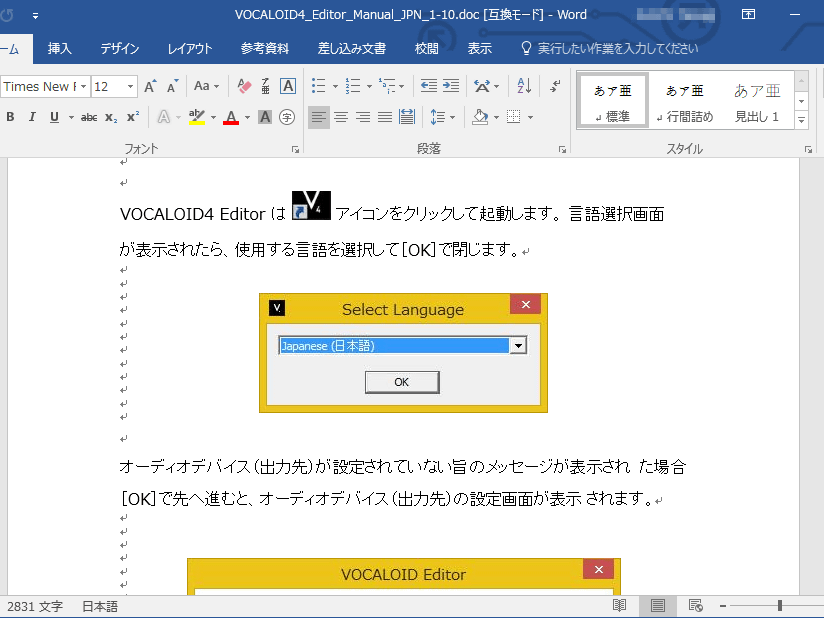Apply the 標準 style

pyautogui.click(x=613, y=101)
